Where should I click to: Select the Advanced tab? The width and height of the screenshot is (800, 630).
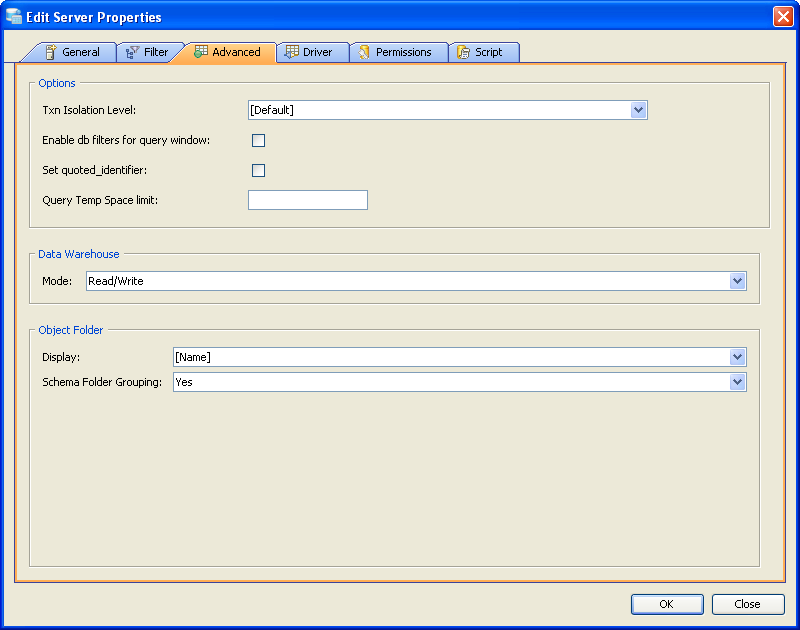click(228, 52)
